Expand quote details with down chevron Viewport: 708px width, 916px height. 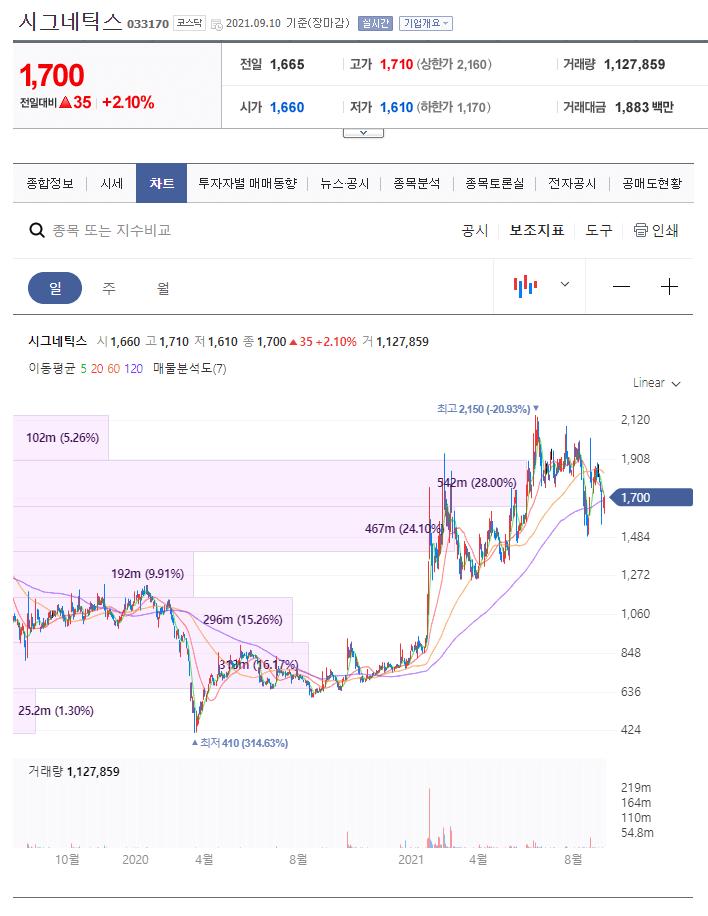[x=363, y=133]
